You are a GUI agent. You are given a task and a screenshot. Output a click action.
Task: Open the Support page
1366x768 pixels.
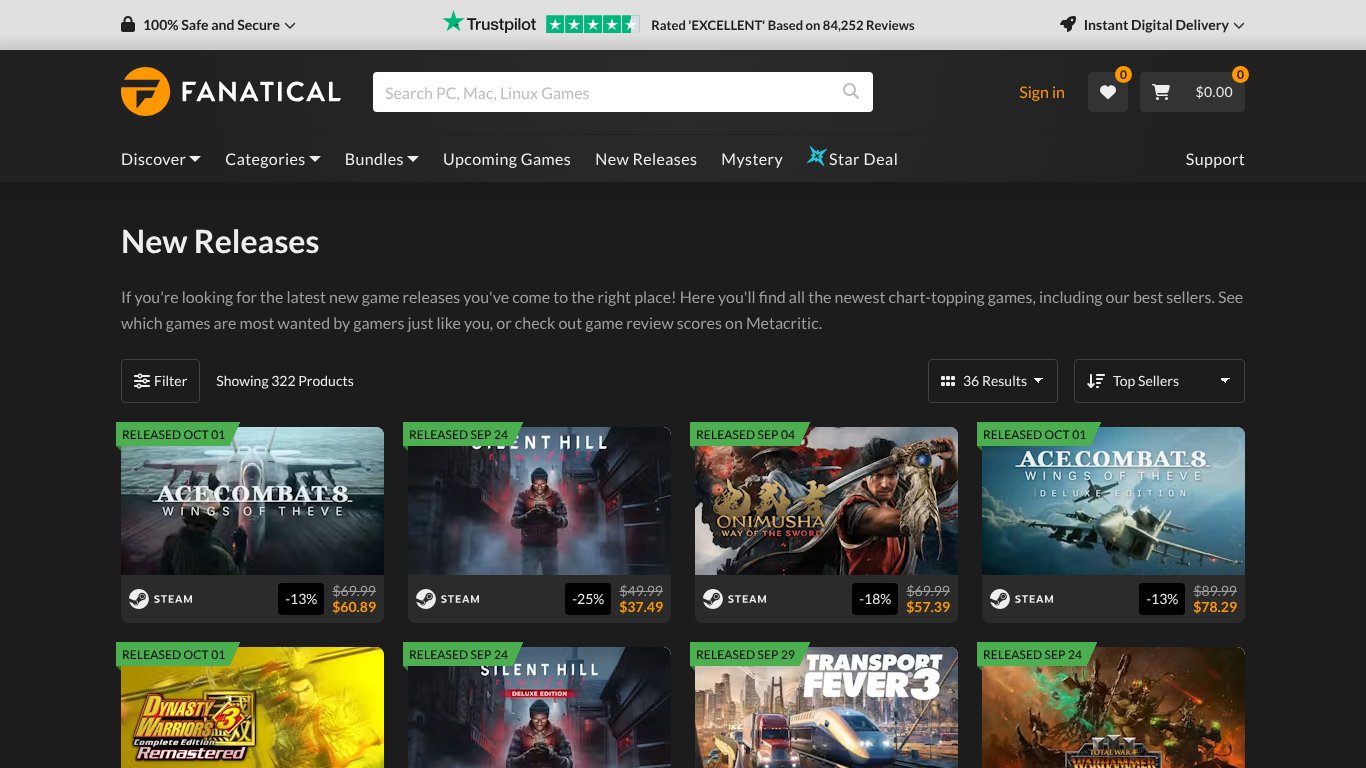(1215, 159)
